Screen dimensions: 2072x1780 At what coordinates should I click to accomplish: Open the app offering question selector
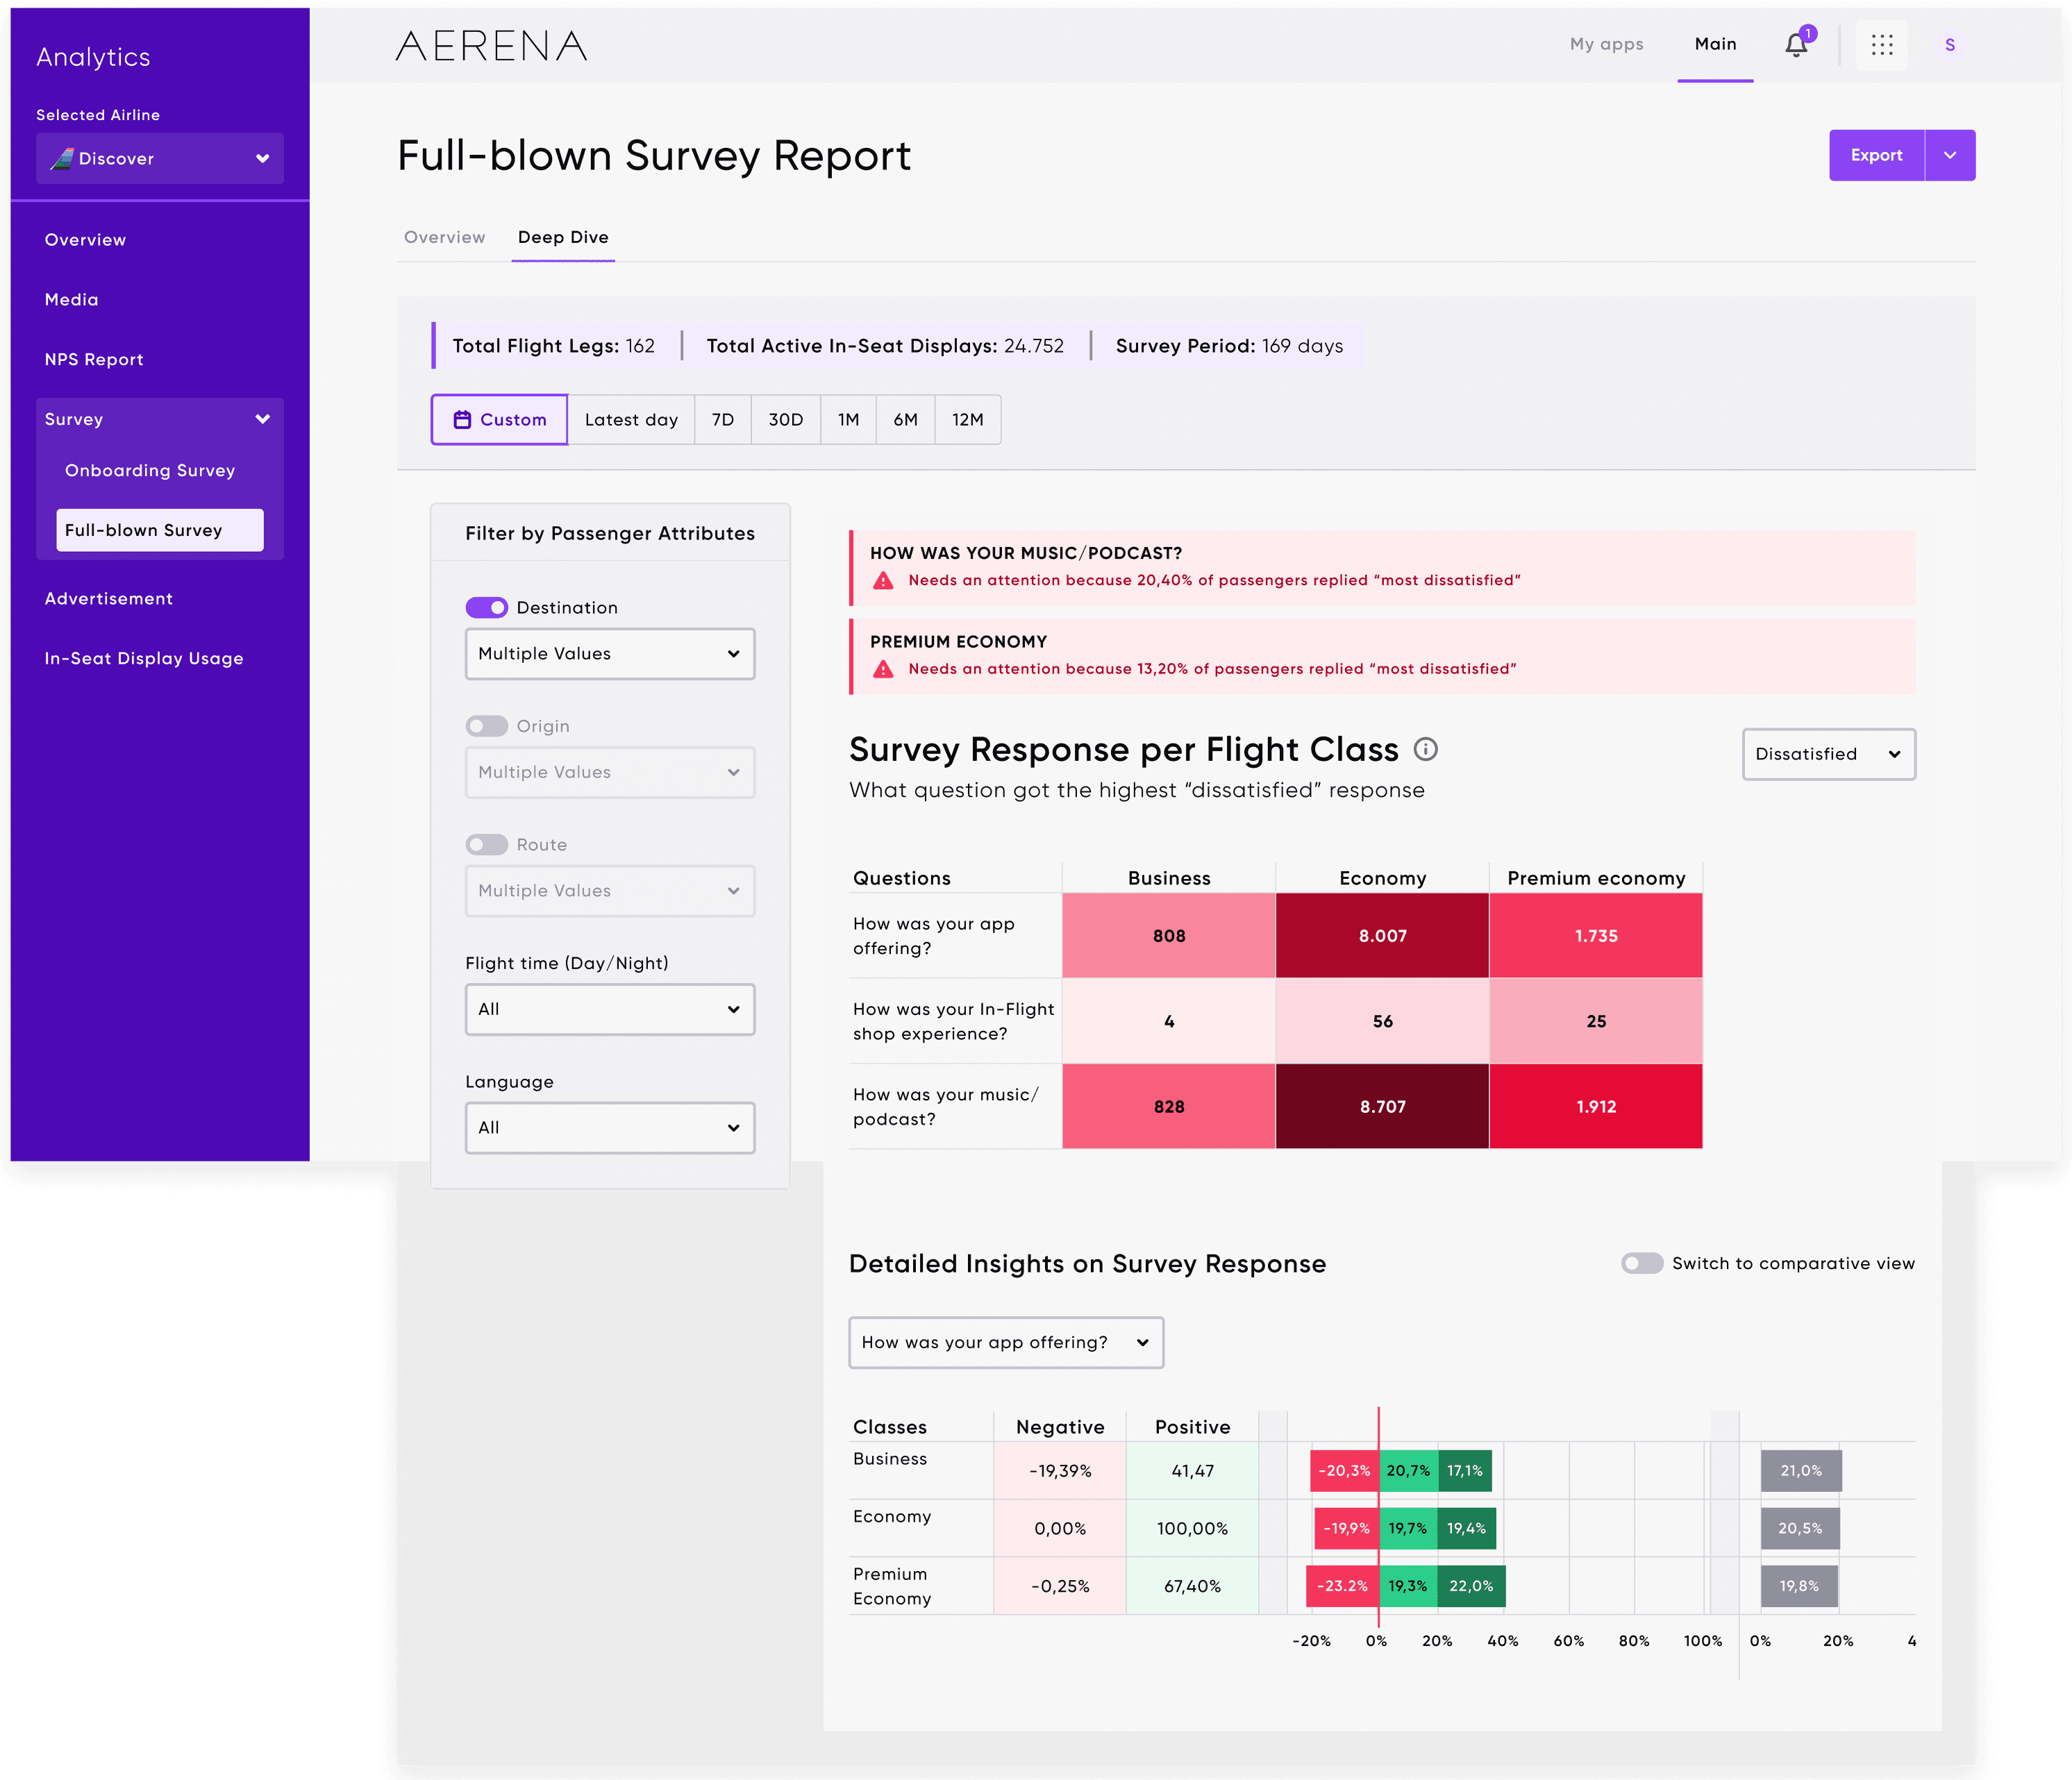tap(1005, 1342)
